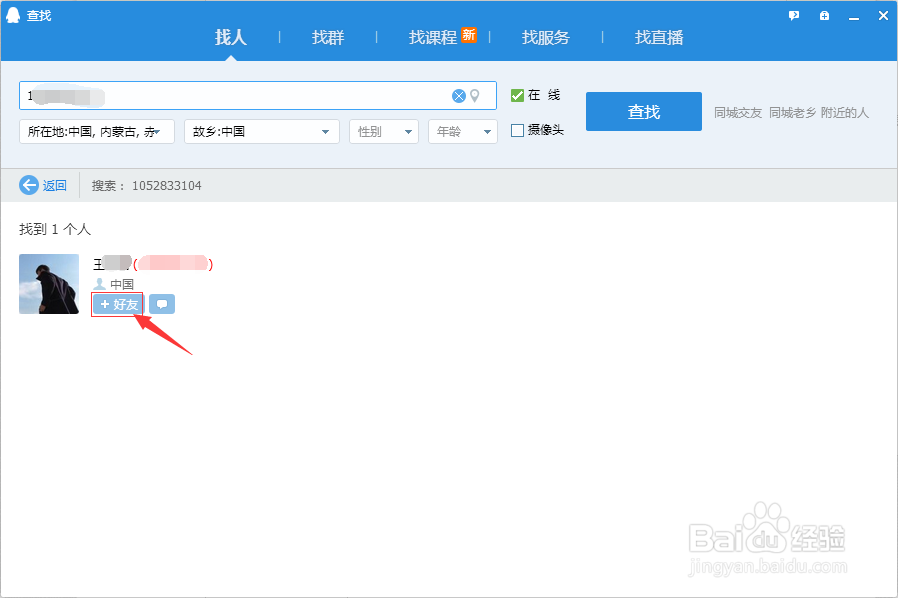
Task: Select the 找直播 tab
Action: point(659,37)
